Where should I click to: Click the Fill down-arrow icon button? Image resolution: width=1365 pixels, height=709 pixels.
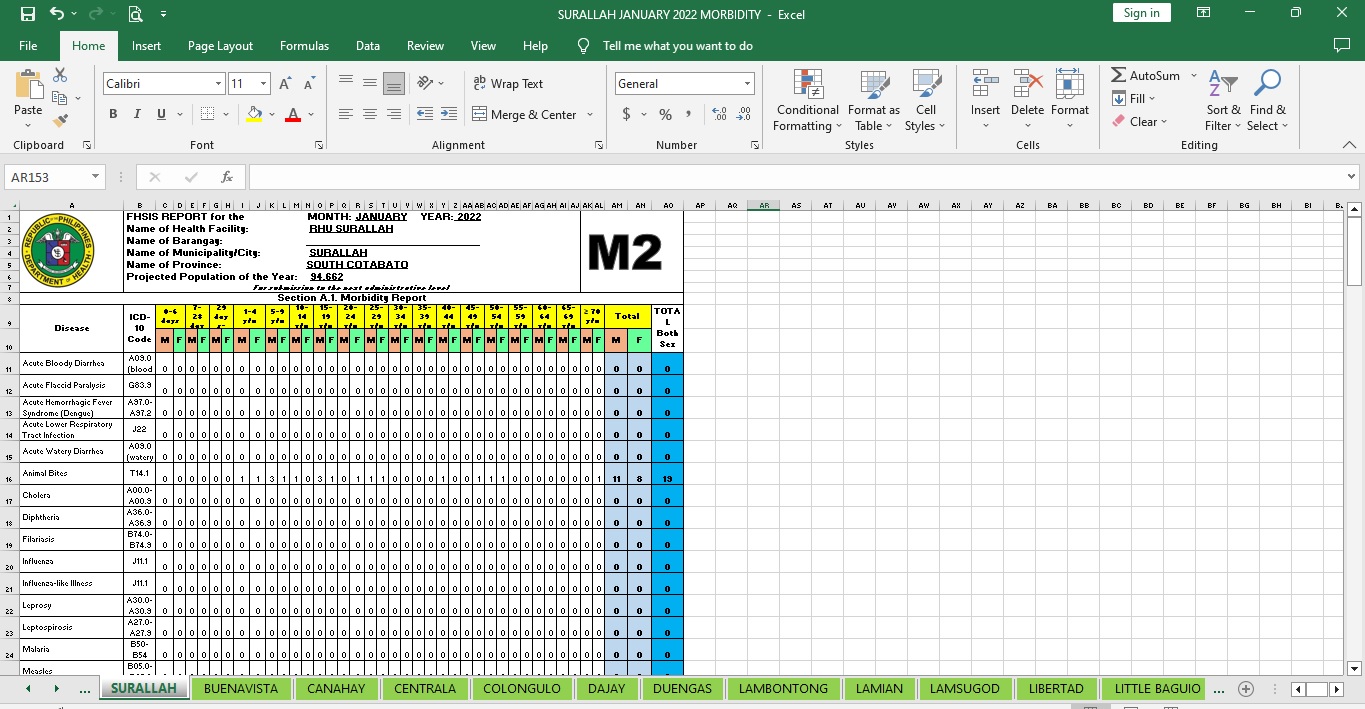(x=1134, y=98)
